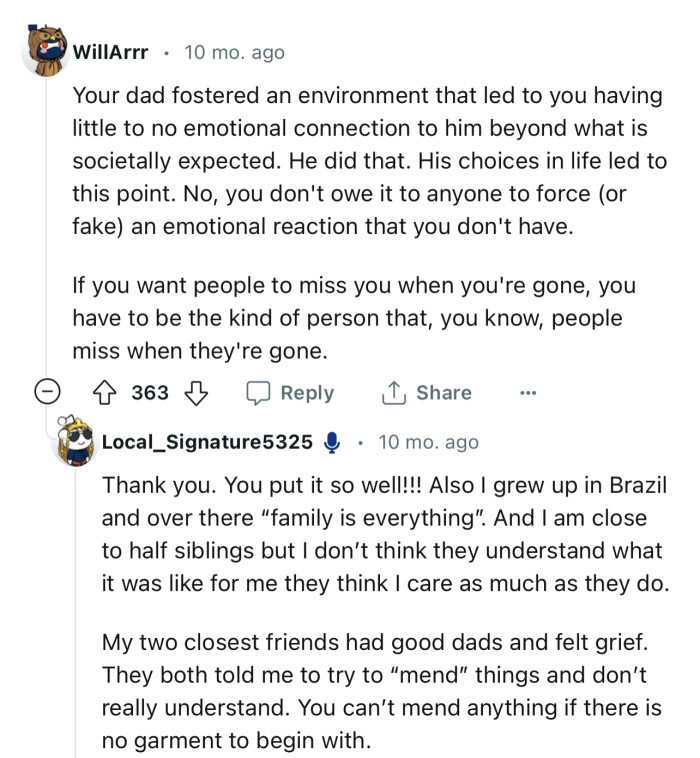Click the share arrow icon
Viewport: 700px width, 758px height.
pos(392,393)
